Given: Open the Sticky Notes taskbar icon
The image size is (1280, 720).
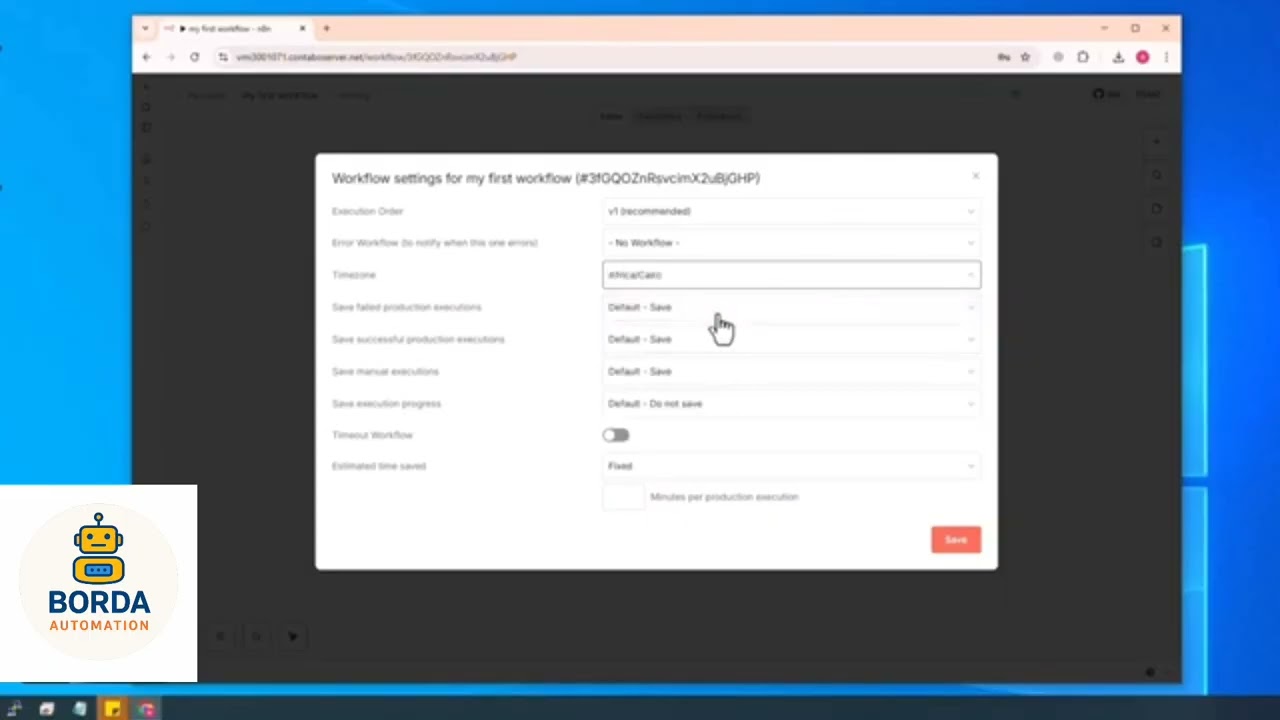Looking at the screenshot, I should (112, 709).
